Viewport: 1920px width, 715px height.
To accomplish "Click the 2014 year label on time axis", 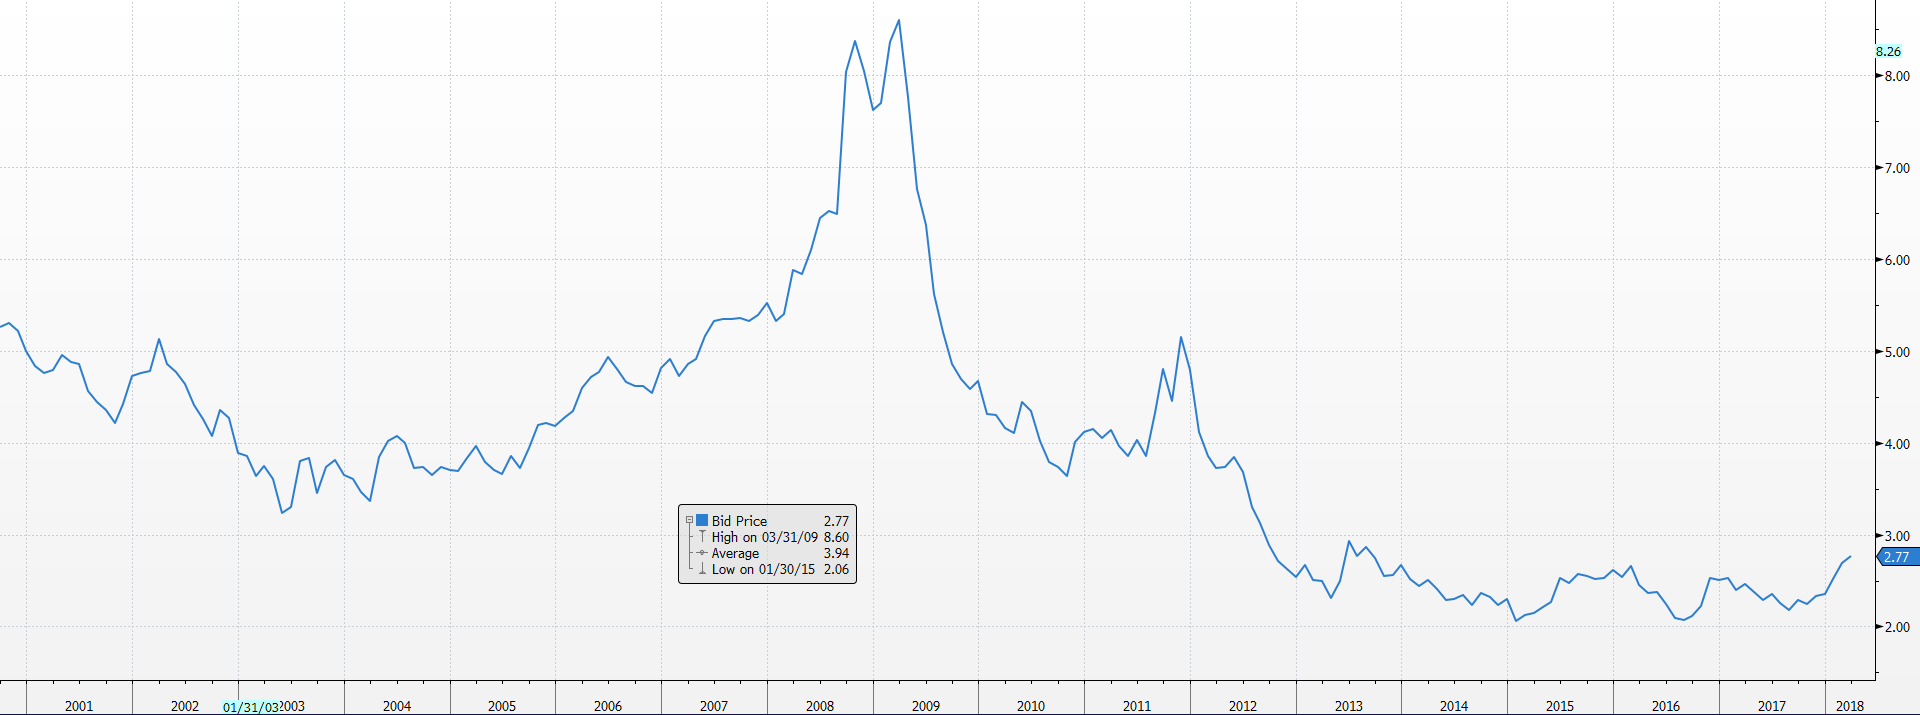I will 1454,706.
